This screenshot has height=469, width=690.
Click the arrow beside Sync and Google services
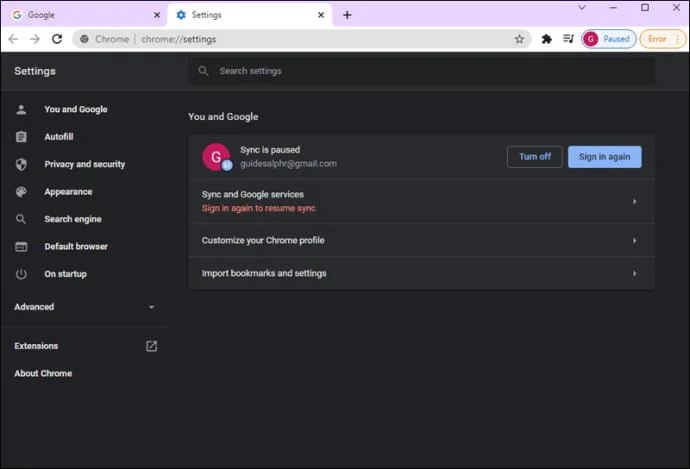pos(635,202)
